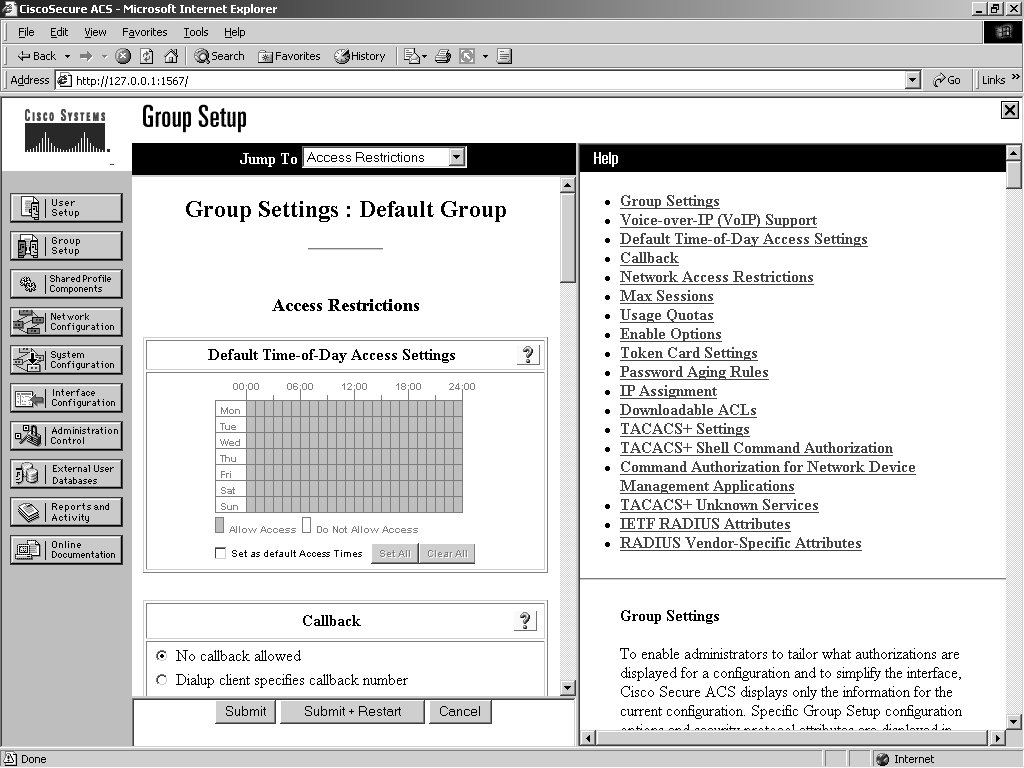The image size is (1024, 768).
Task: Open Group Setup in the sidebar
Action: tap(66, 246)
